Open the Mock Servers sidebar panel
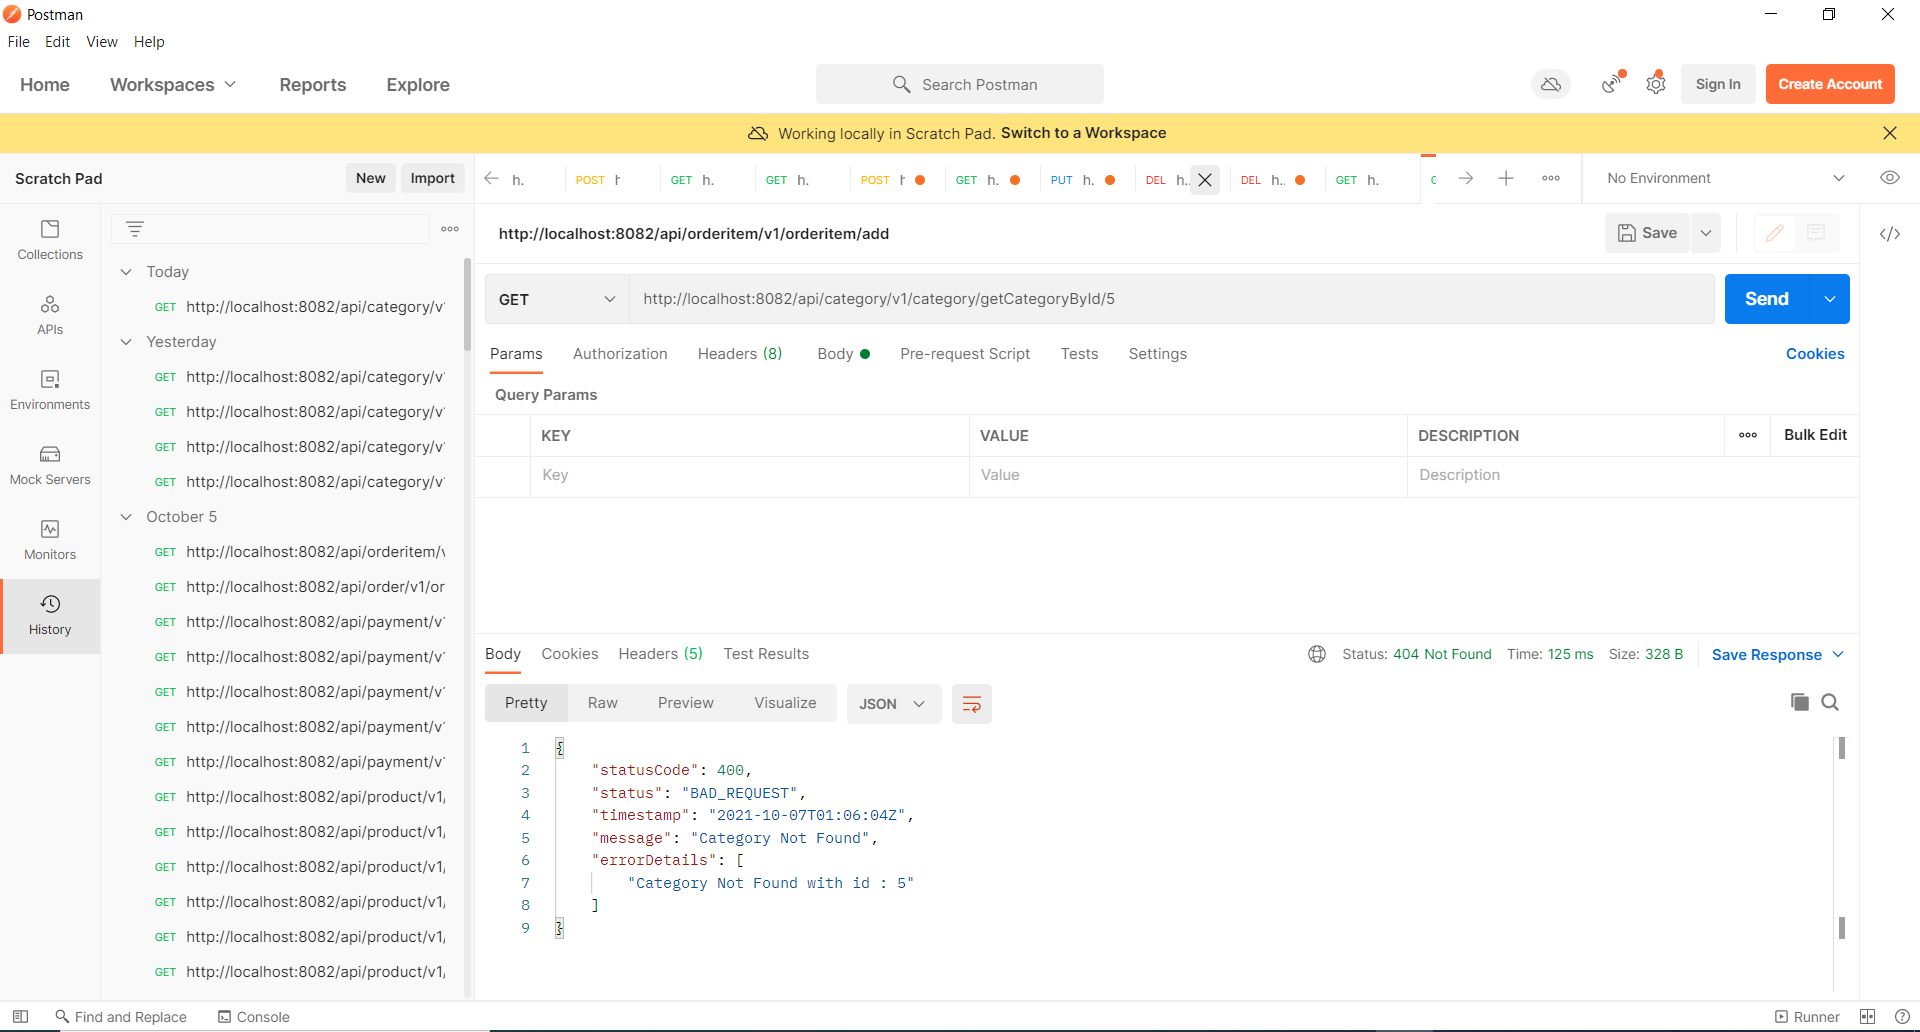The width and height of the screenshot is (1920, 1032). (x=50, y=465)
